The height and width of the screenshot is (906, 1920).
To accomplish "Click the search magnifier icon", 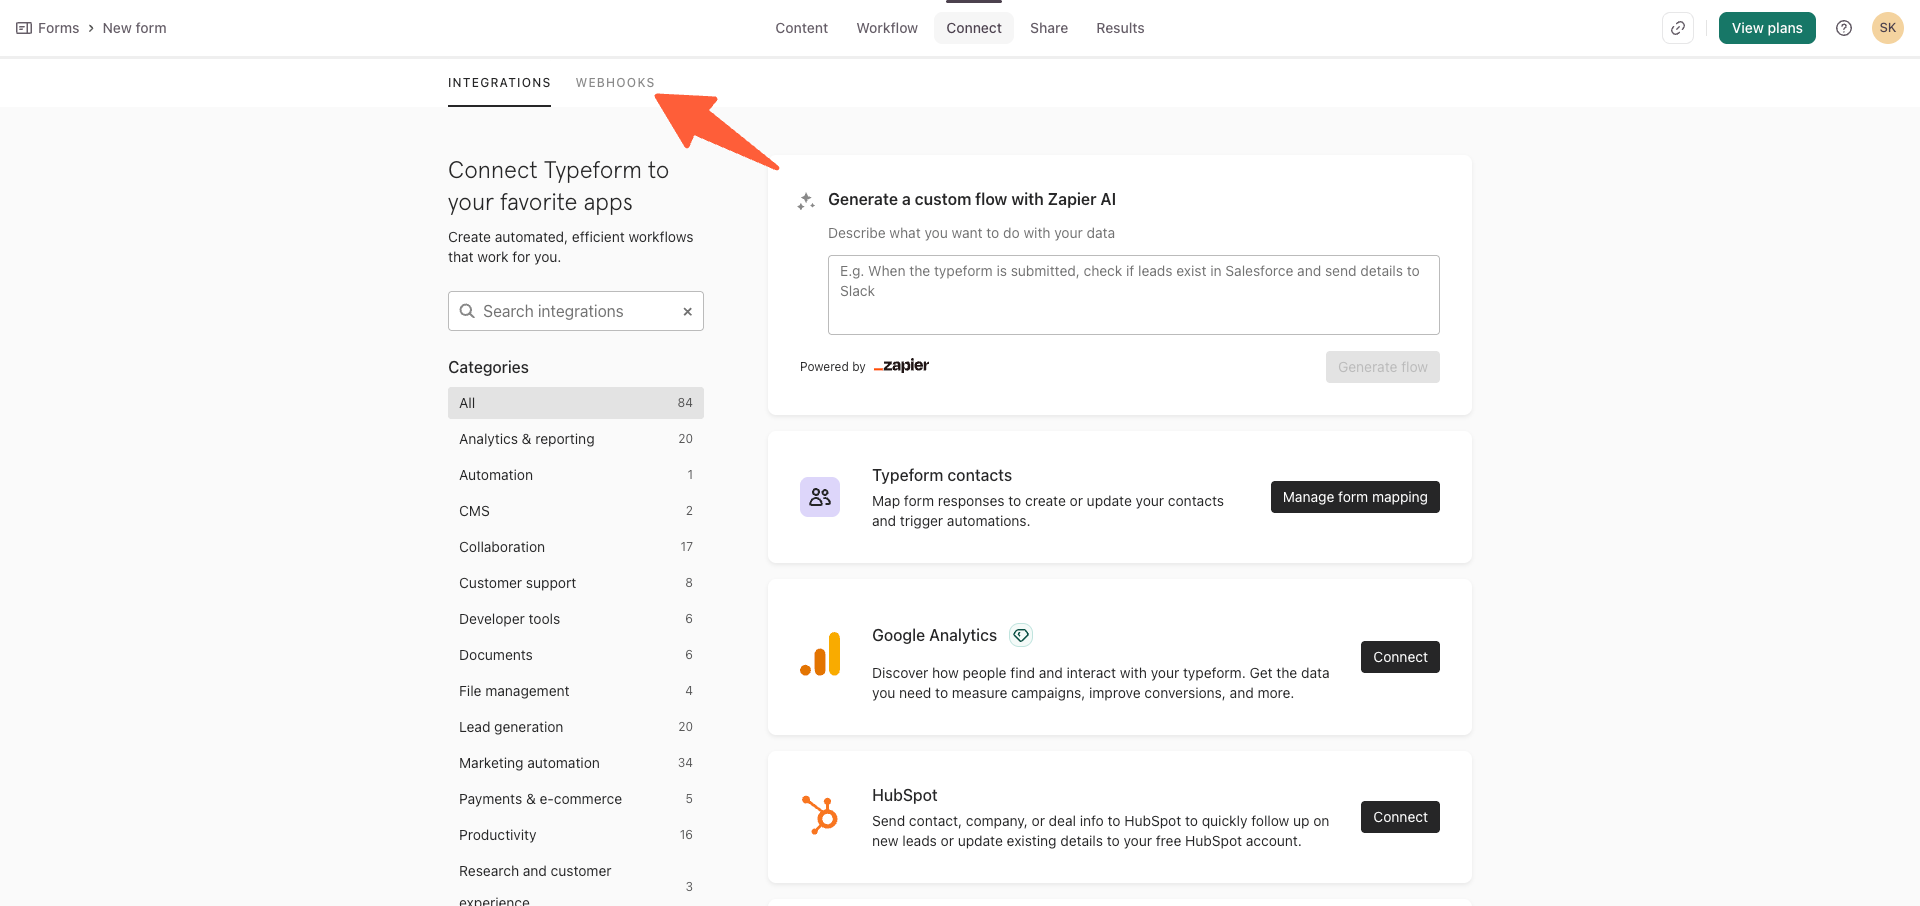I will 467,311.
